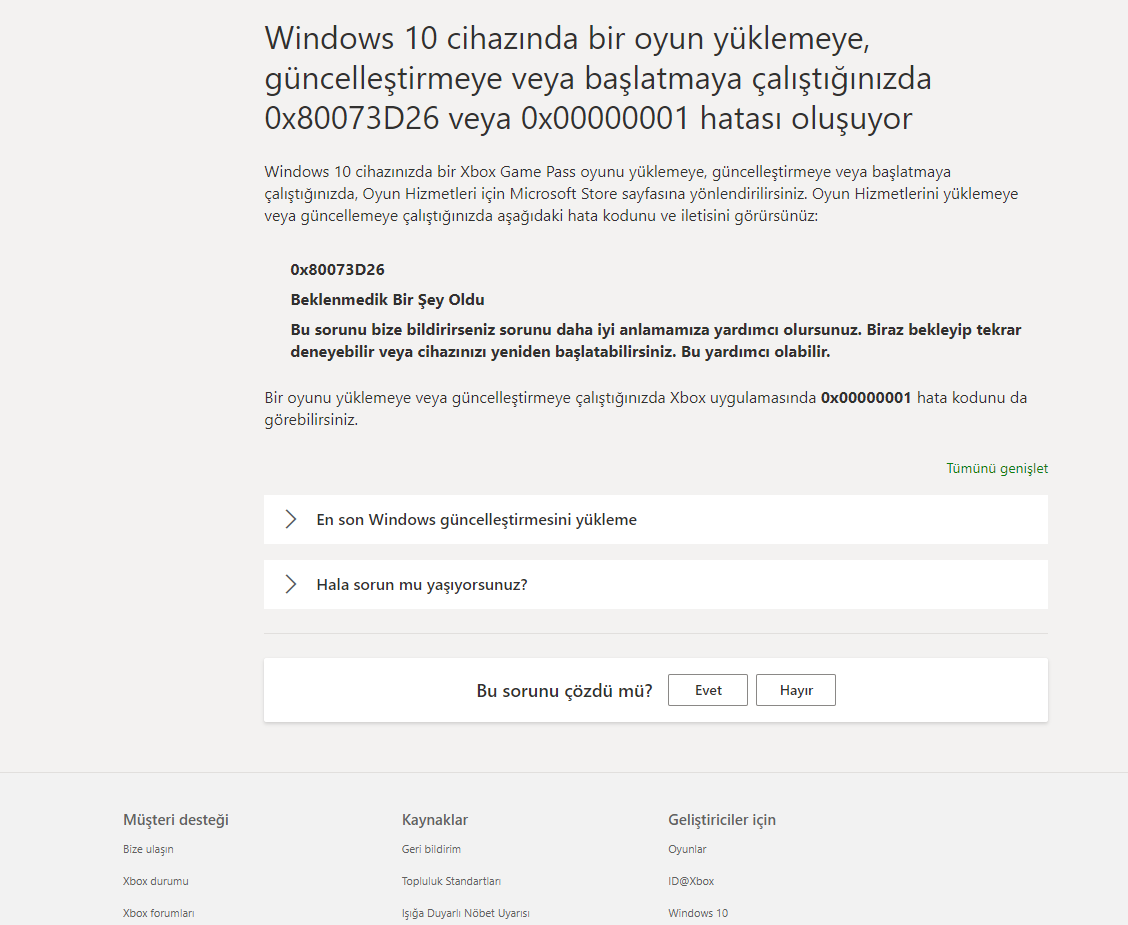The width and height of the screenshot is (1128, 925).
Task: Click the 'Bu sorunu çözdü mü?' text
Action: pos(564,691)
